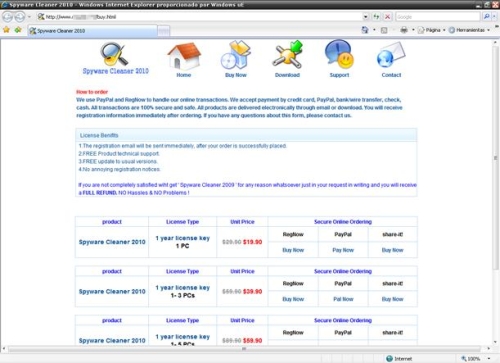Open the zoom level dropdown arrow
This screenshot has height=363, width=500.
pyautogui.click(x=489, y=359)
